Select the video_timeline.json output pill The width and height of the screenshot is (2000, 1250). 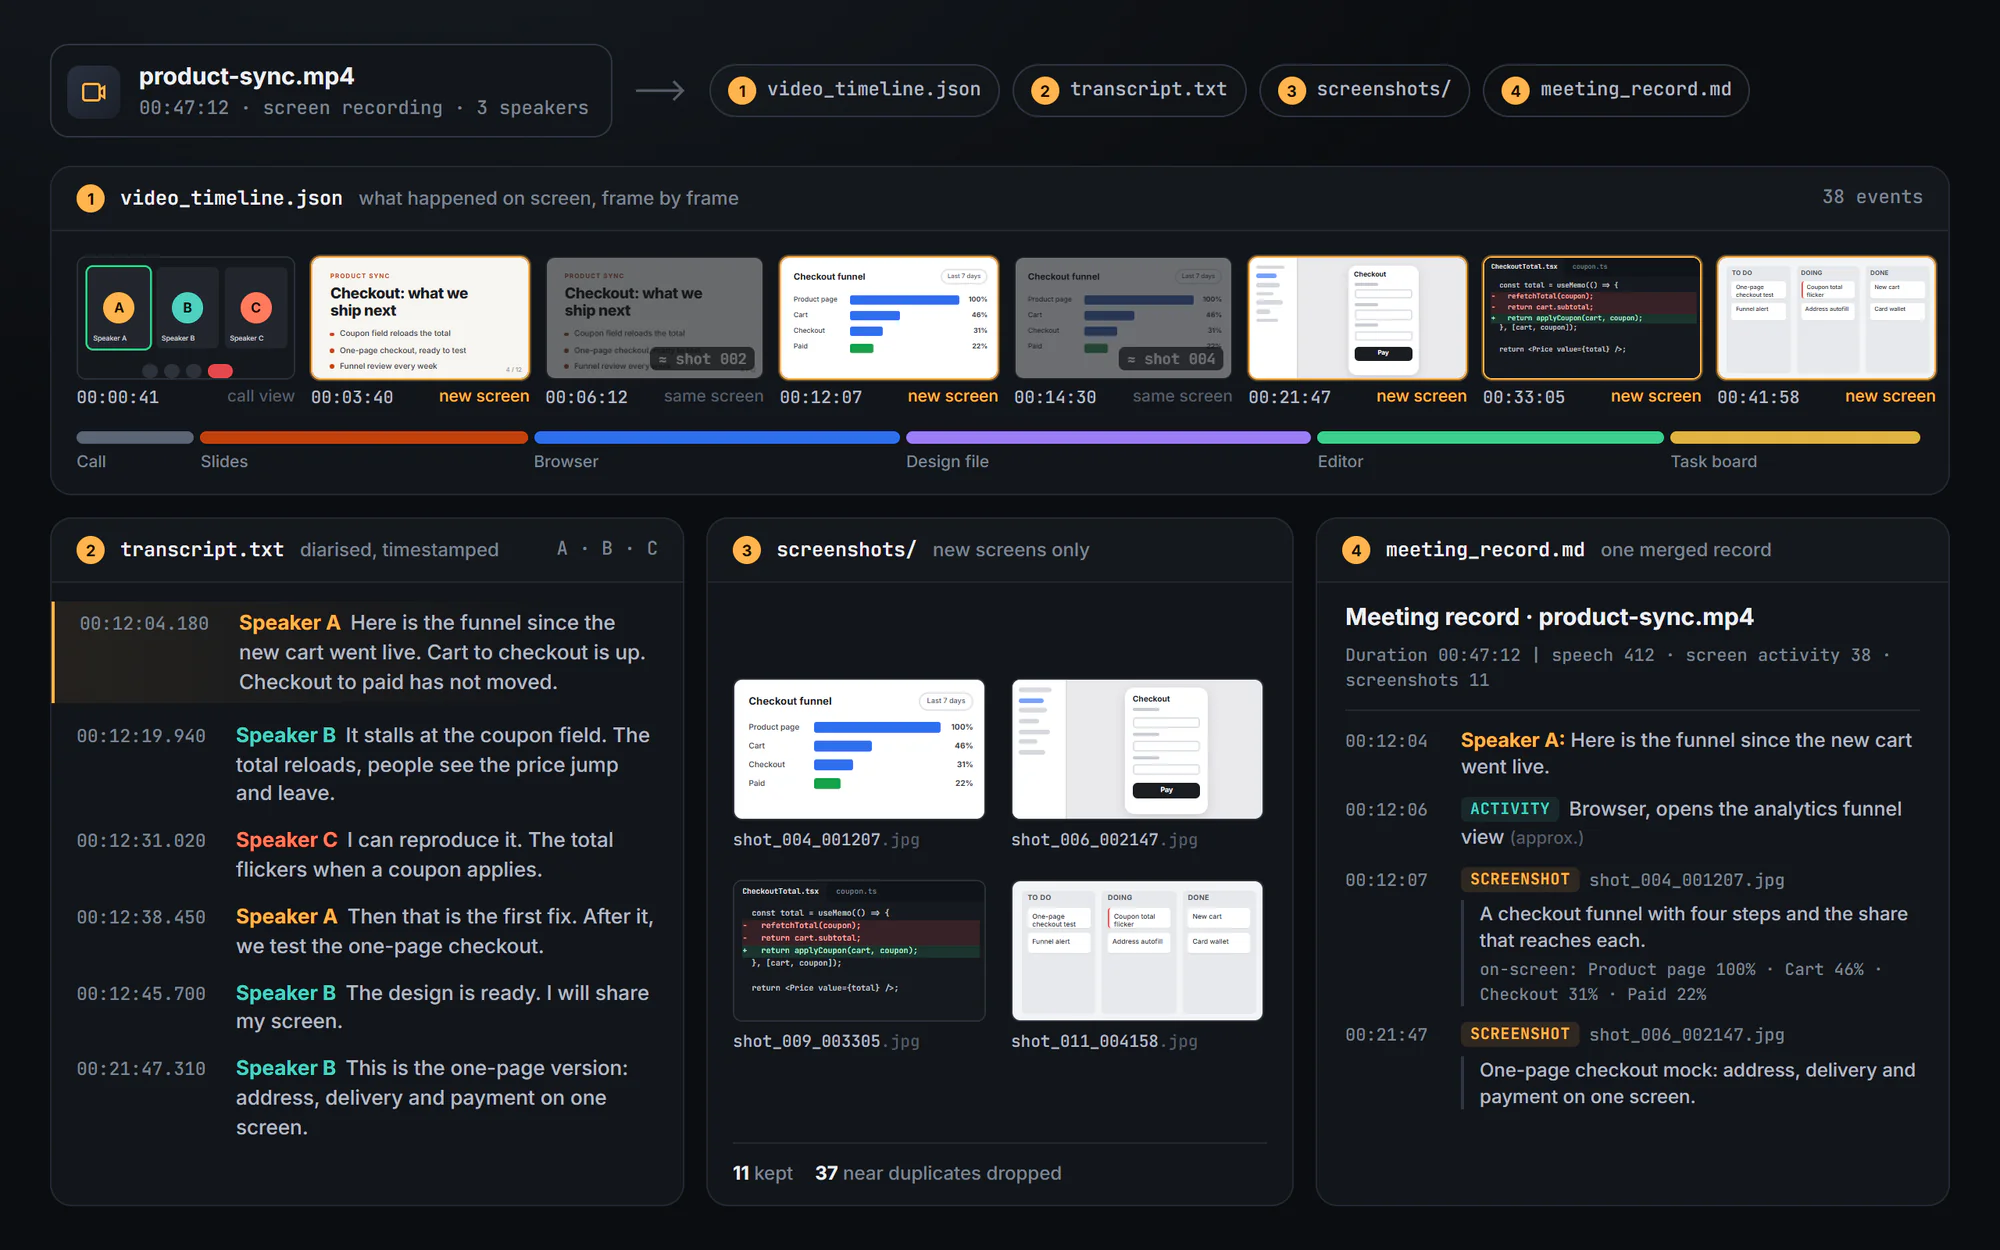[854, 90]
